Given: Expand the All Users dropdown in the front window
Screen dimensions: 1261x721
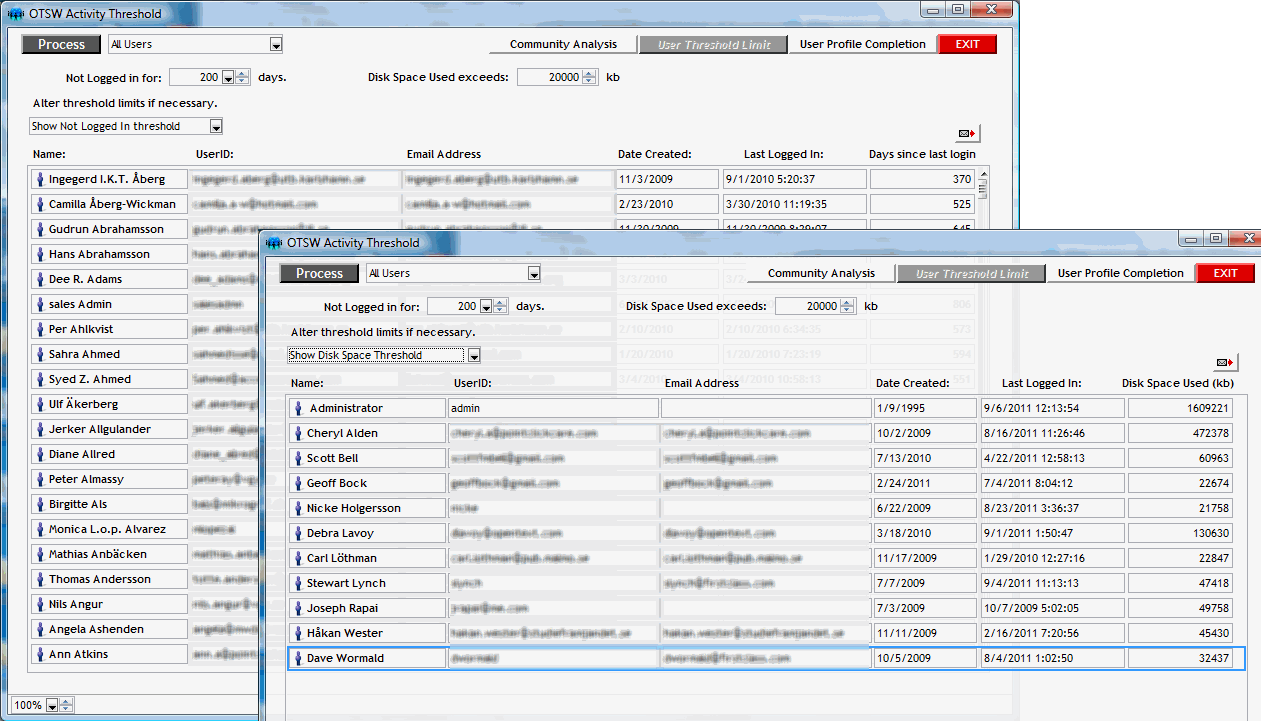Looking at the screenshot, I should coord(534,273).
